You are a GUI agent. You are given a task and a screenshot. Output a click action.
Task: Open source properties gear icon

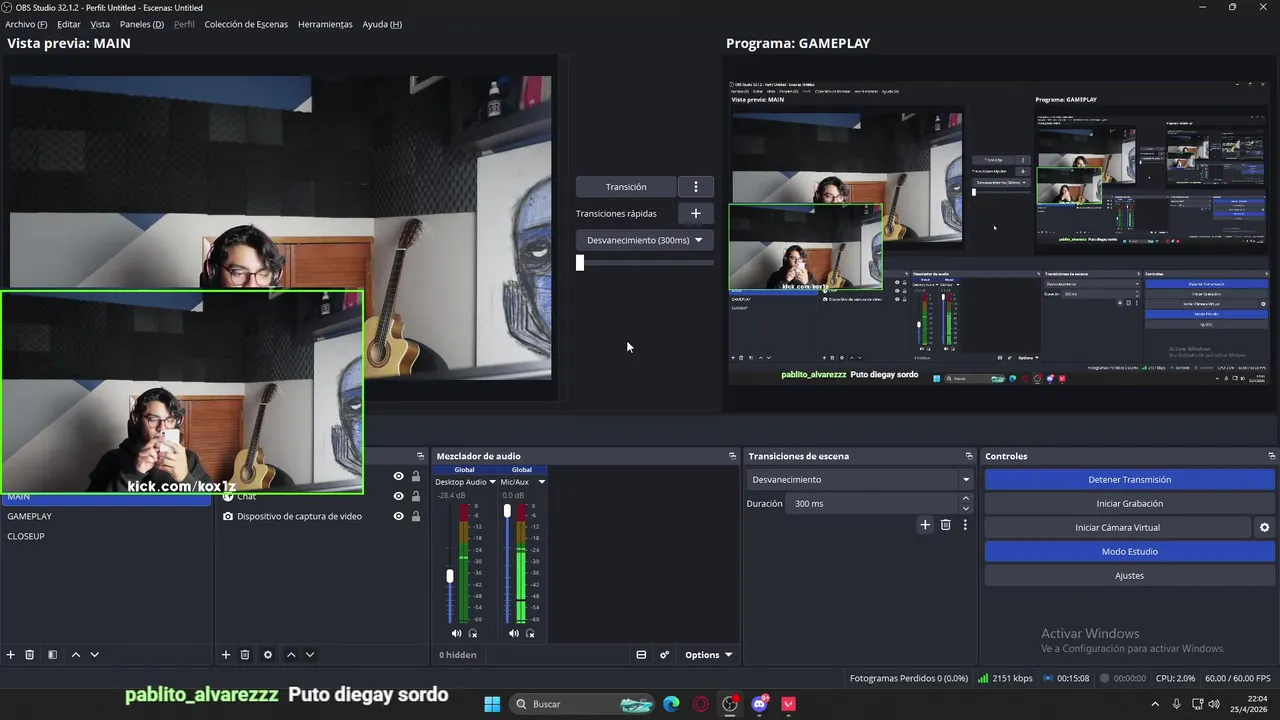[x=267, y=655]
